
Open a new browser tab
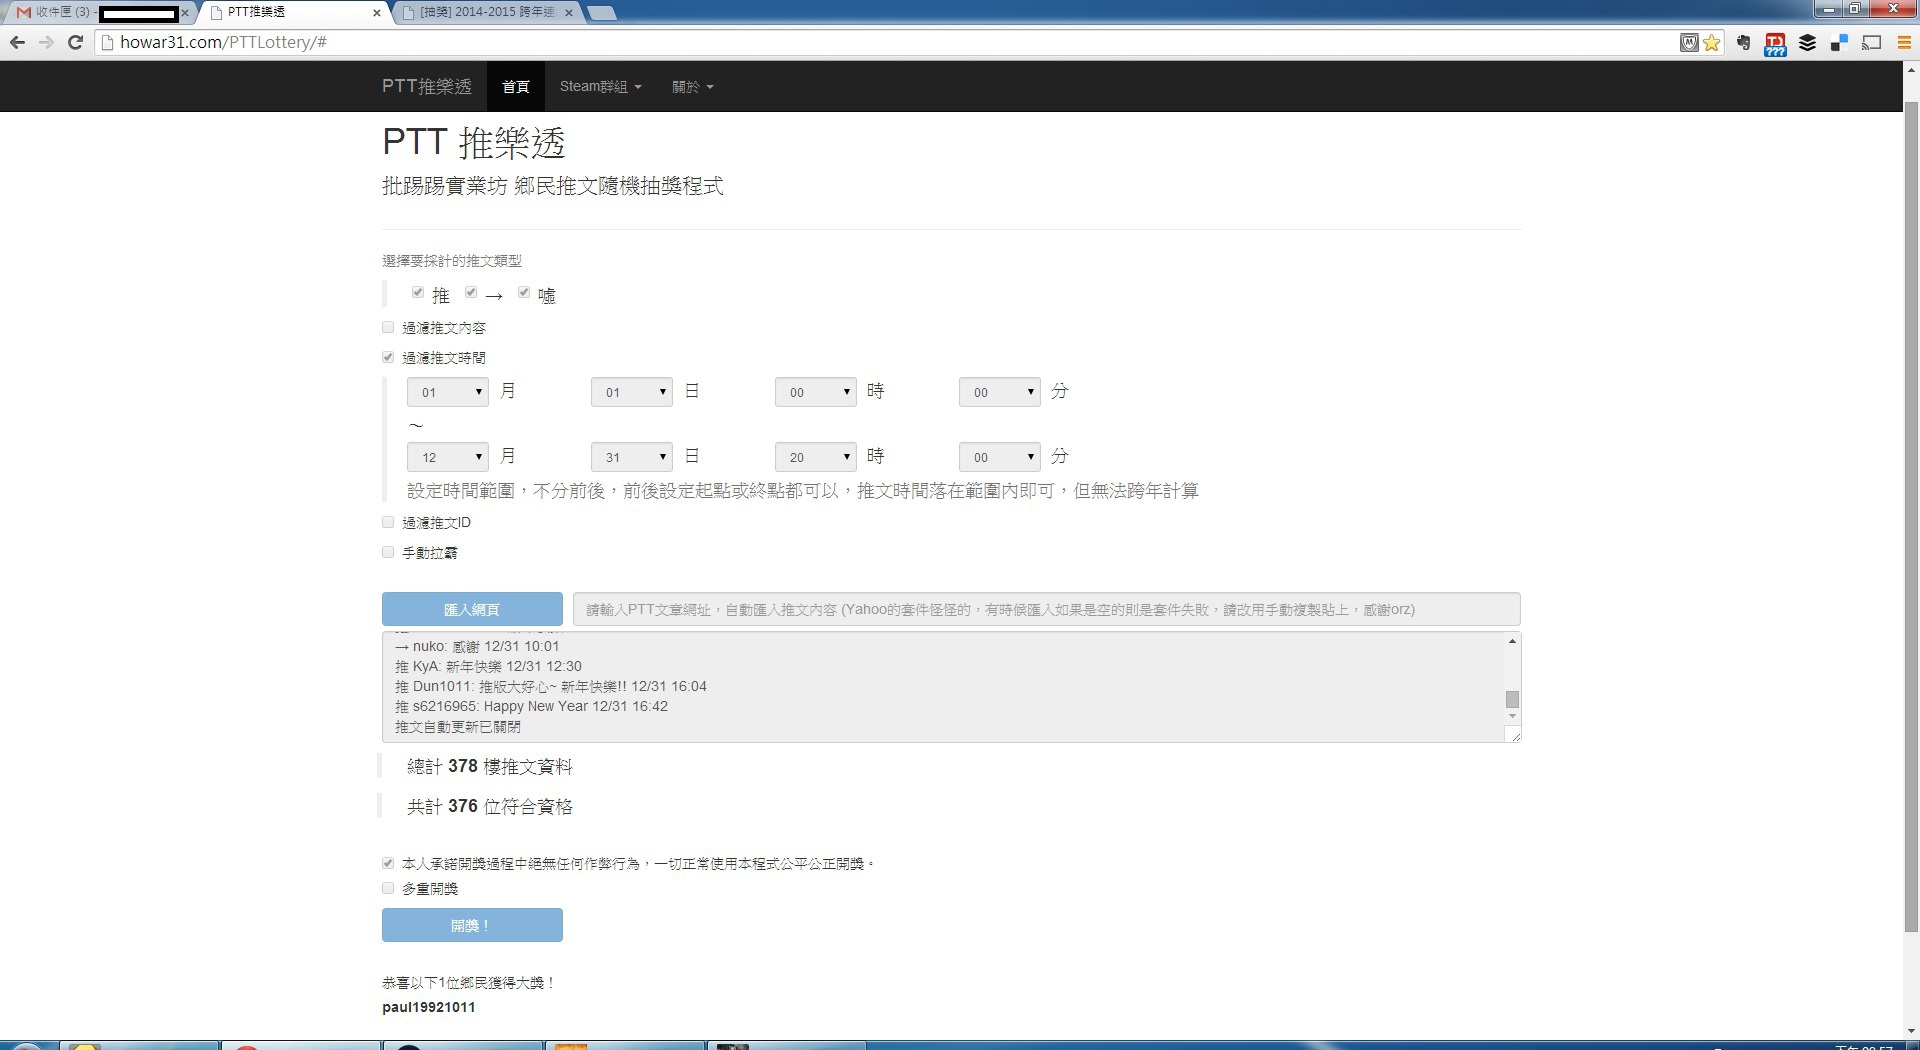tap(601, 13)
